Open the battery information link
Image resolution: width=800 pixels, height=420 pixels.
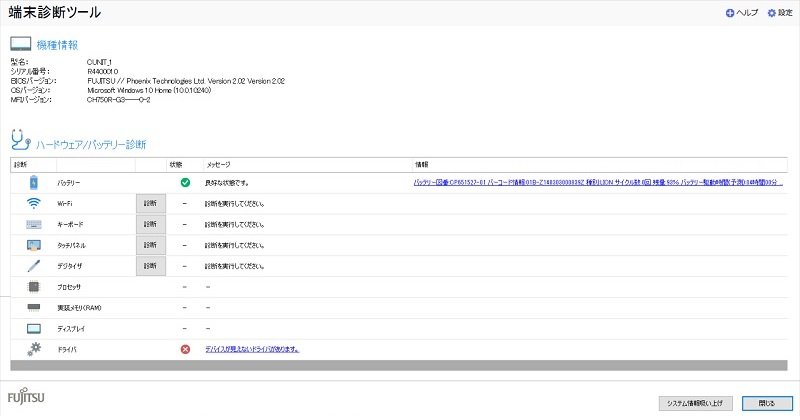click(x=597, y=182)
